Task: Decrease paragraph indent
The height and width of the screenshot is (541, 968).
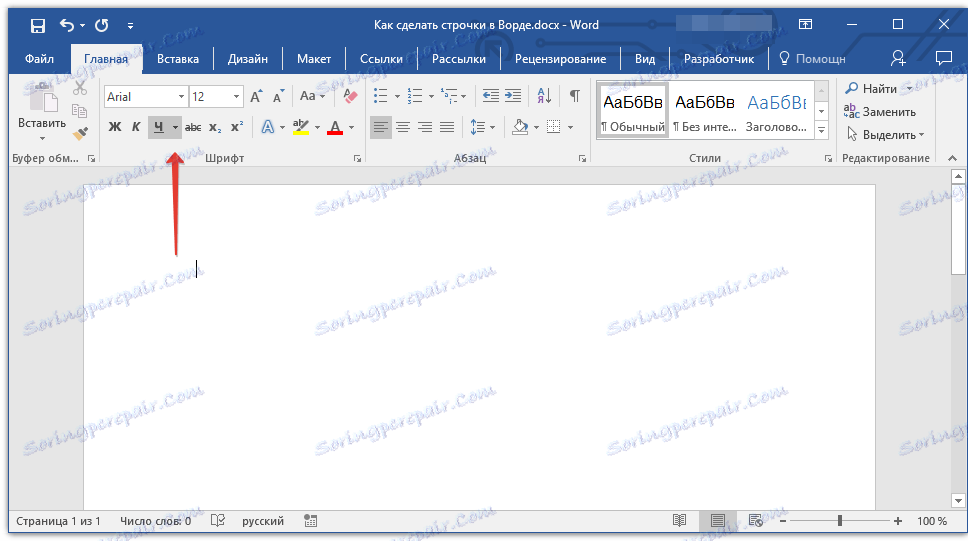Action: (491, 96)
